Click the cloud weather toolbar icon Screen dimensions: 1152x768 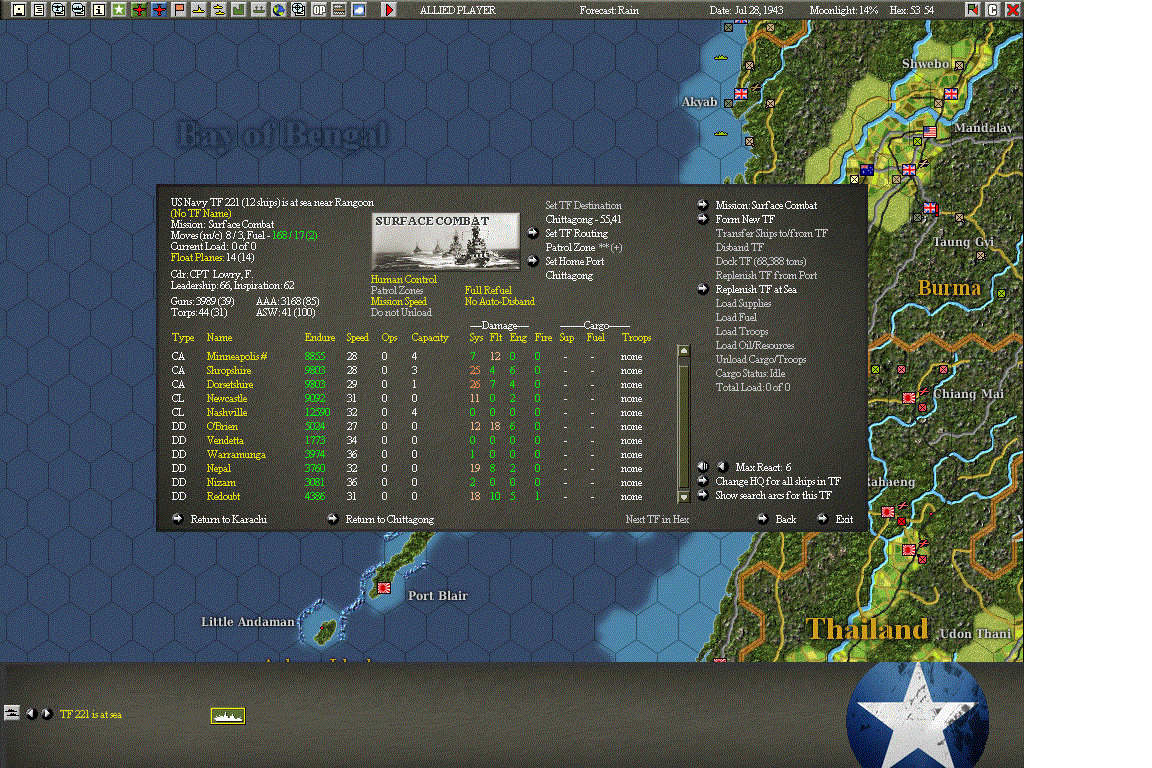point(359,10)
